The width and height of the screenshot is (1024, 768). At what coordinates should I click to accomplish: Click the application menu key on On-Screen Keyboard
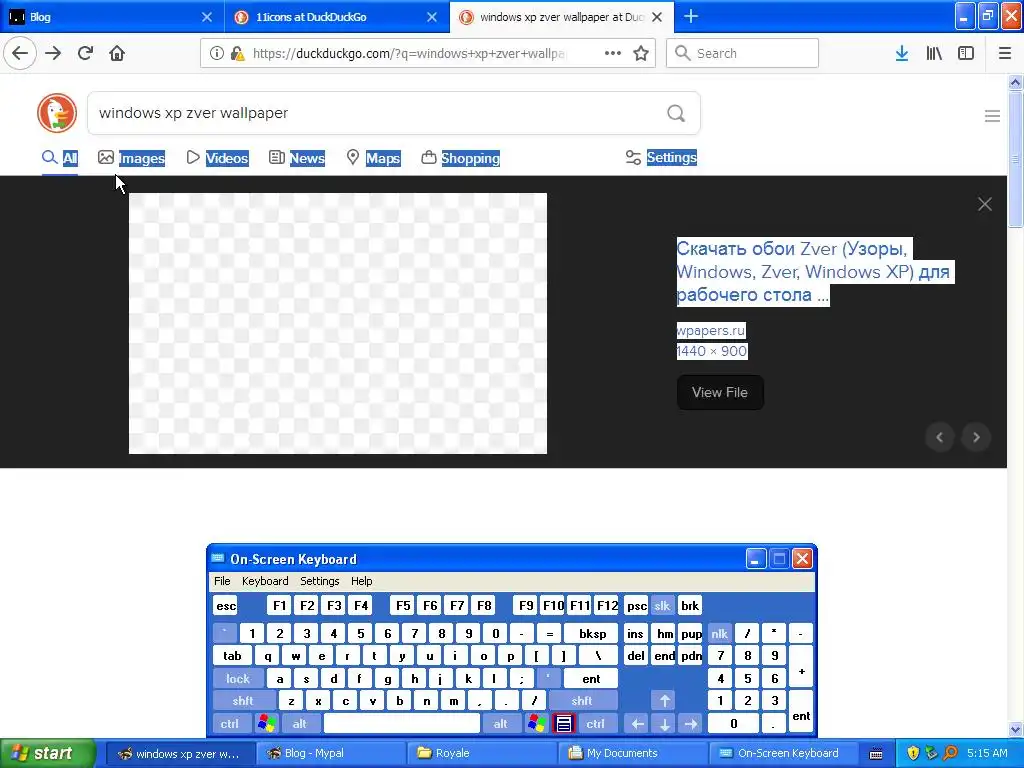coord(564,723)
